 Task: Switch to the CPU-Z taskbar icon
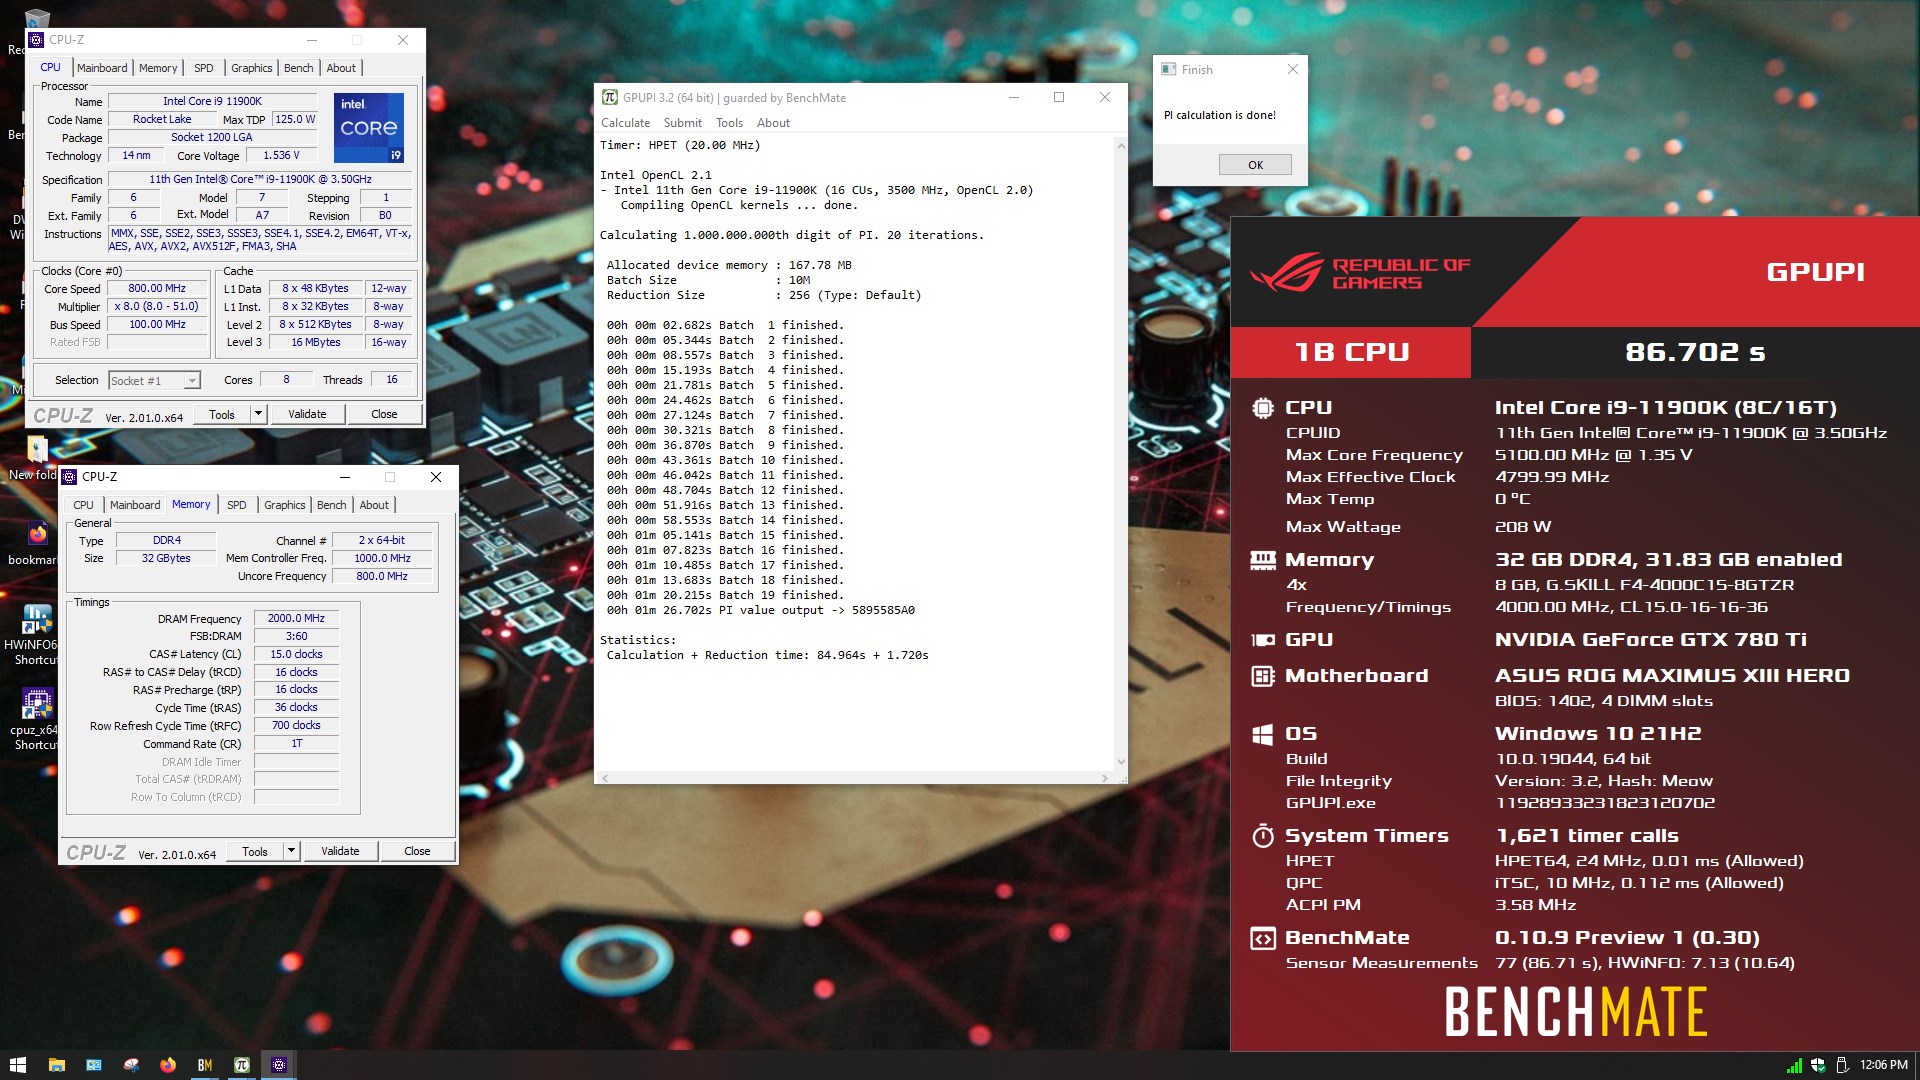279,1065
